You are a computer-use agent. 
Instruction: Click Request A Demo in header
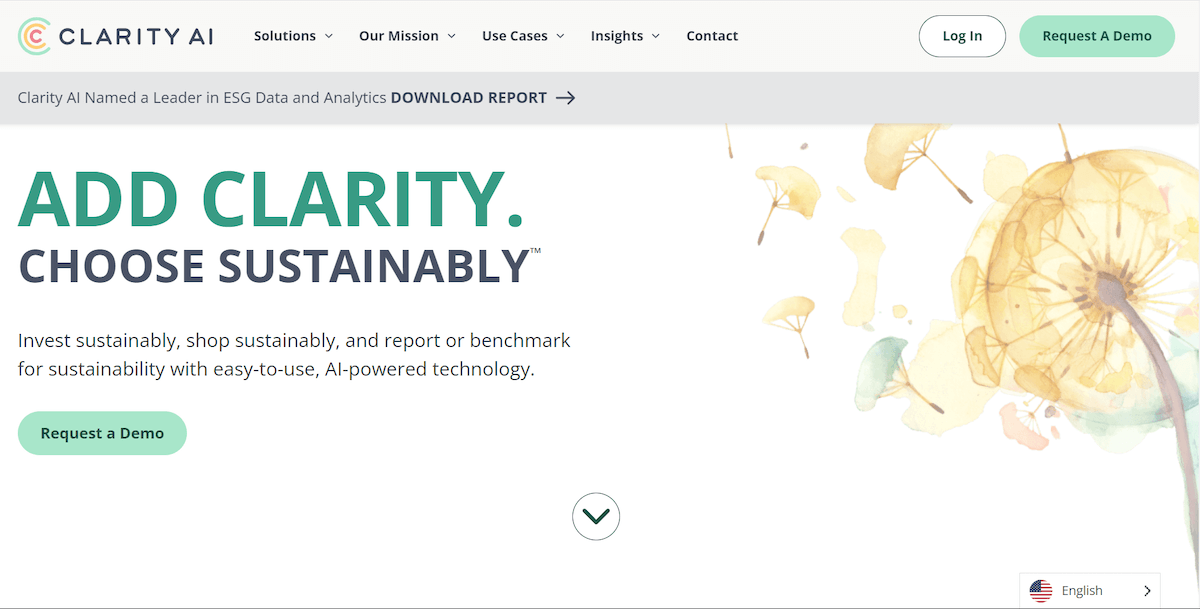click(1097, 36)
